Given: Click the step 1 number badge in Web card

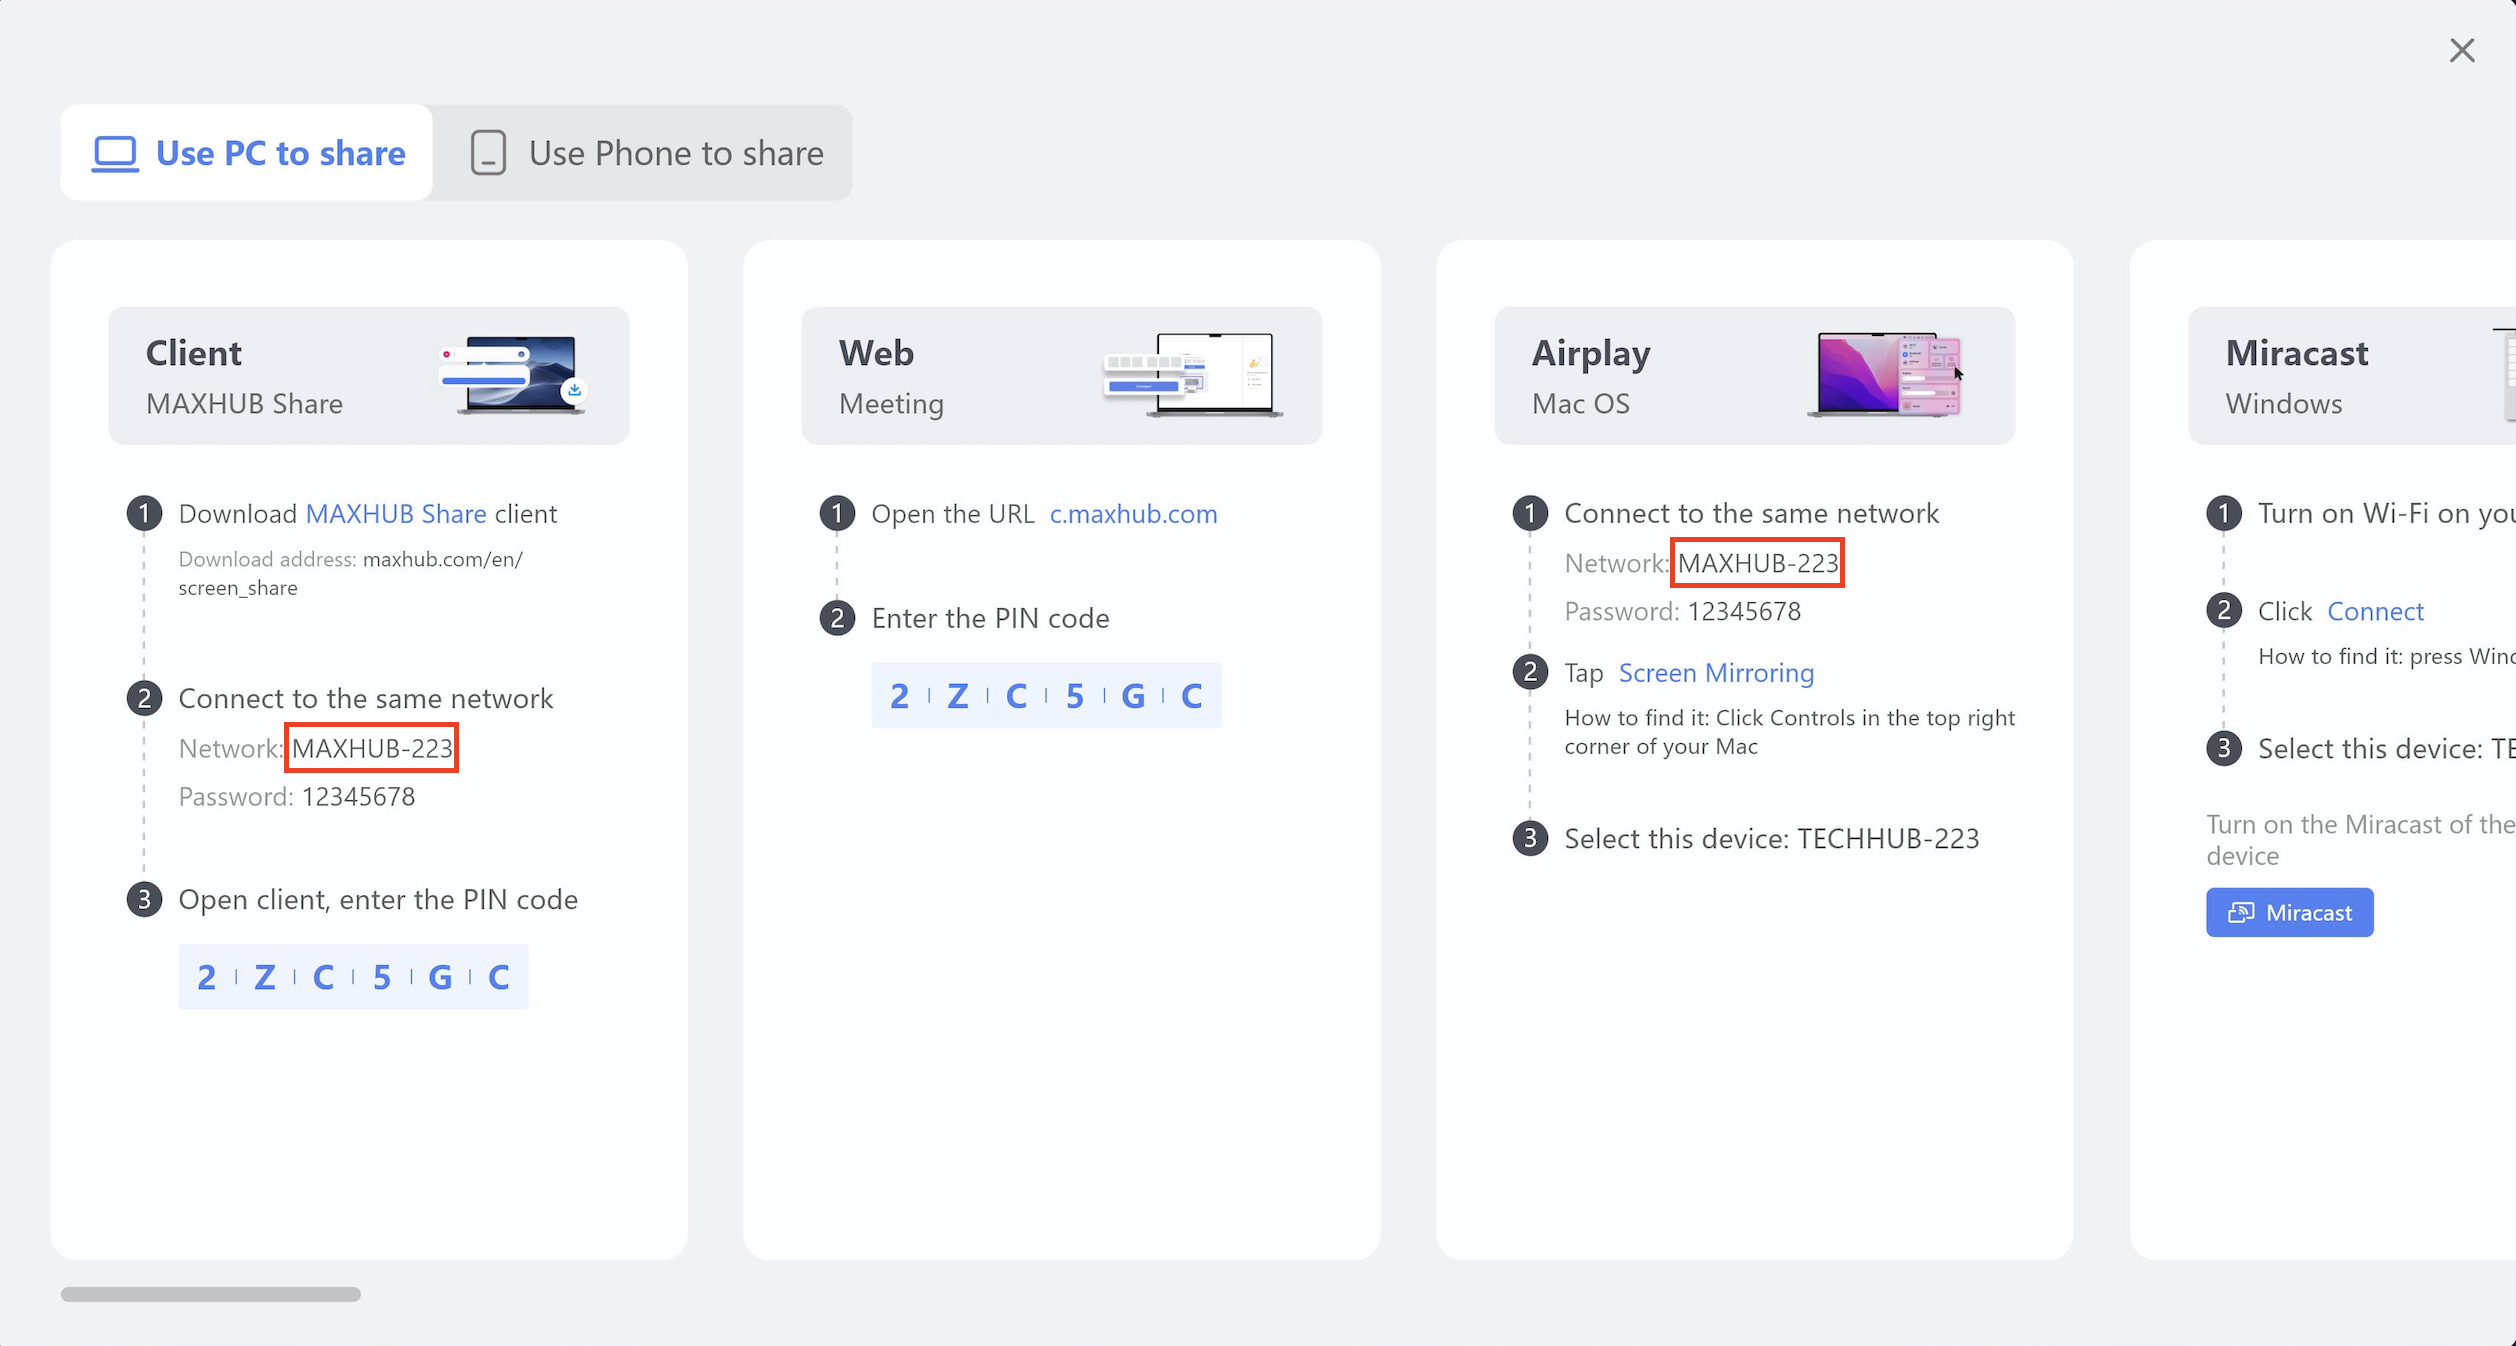Looking at the screenshot, I should [837, 514].
